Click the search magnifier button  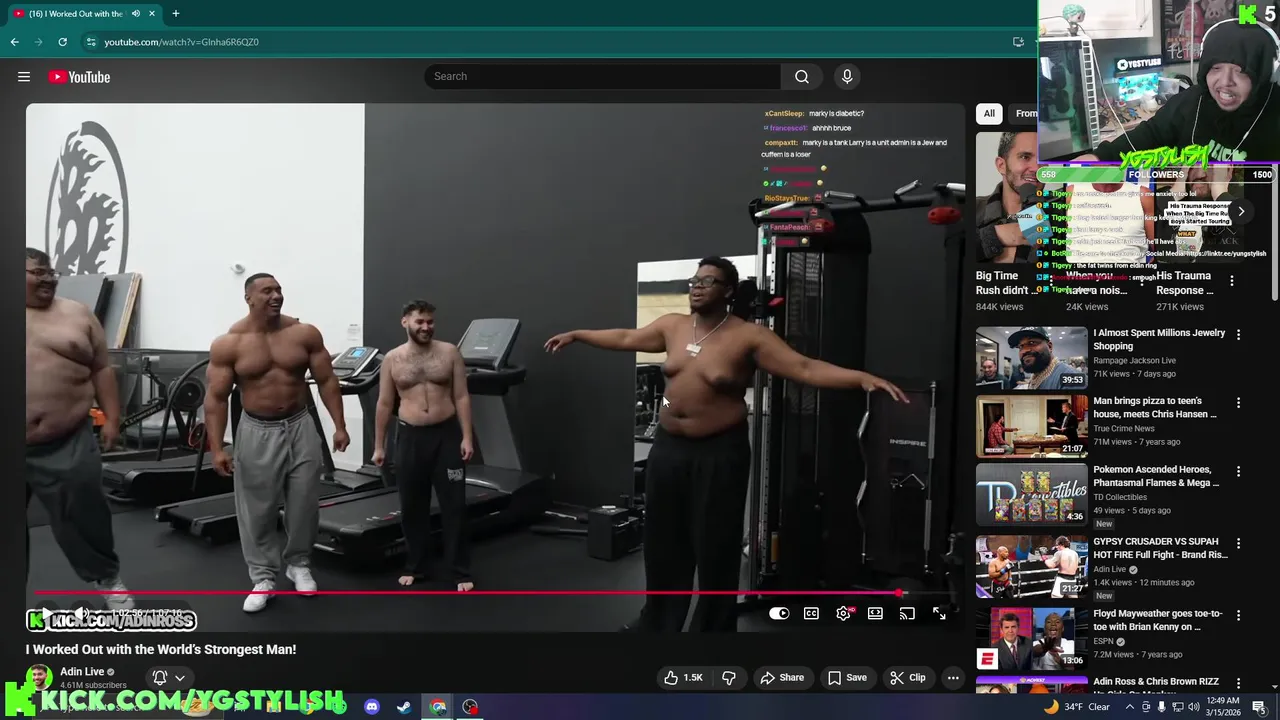[802, 76]
